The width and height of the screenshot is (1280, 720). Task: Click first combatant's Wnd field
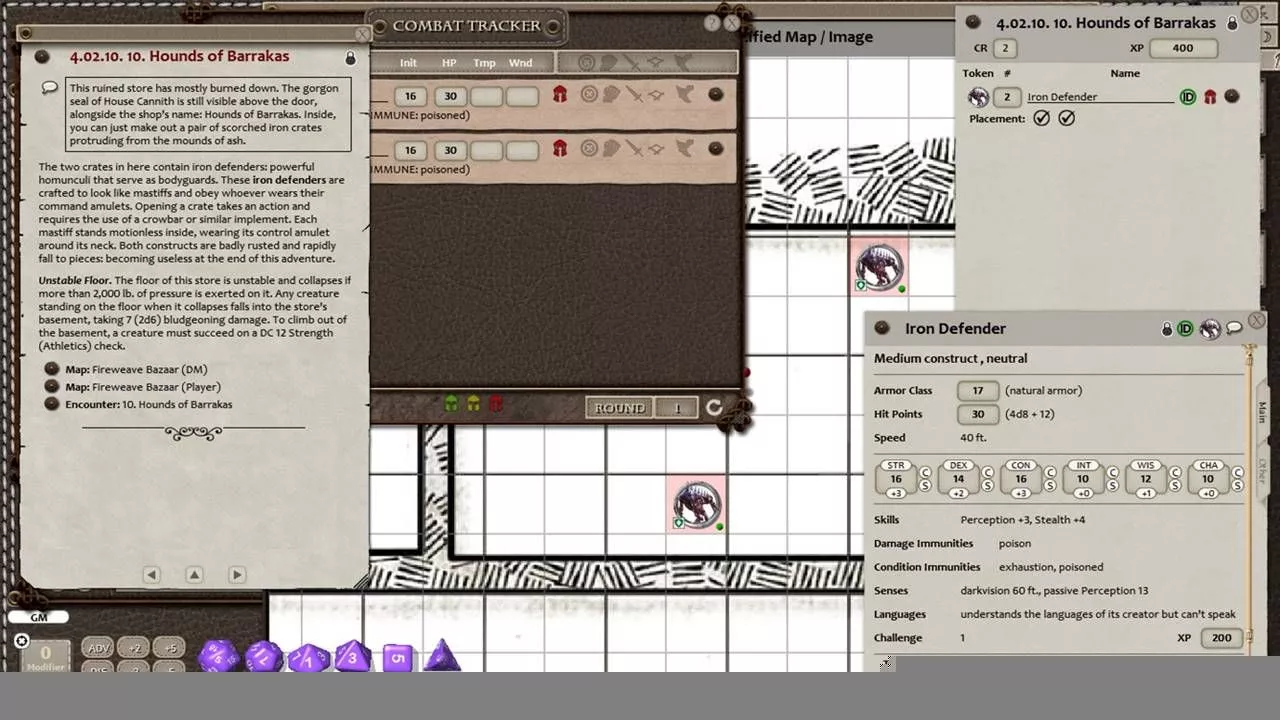click(521, 96)
